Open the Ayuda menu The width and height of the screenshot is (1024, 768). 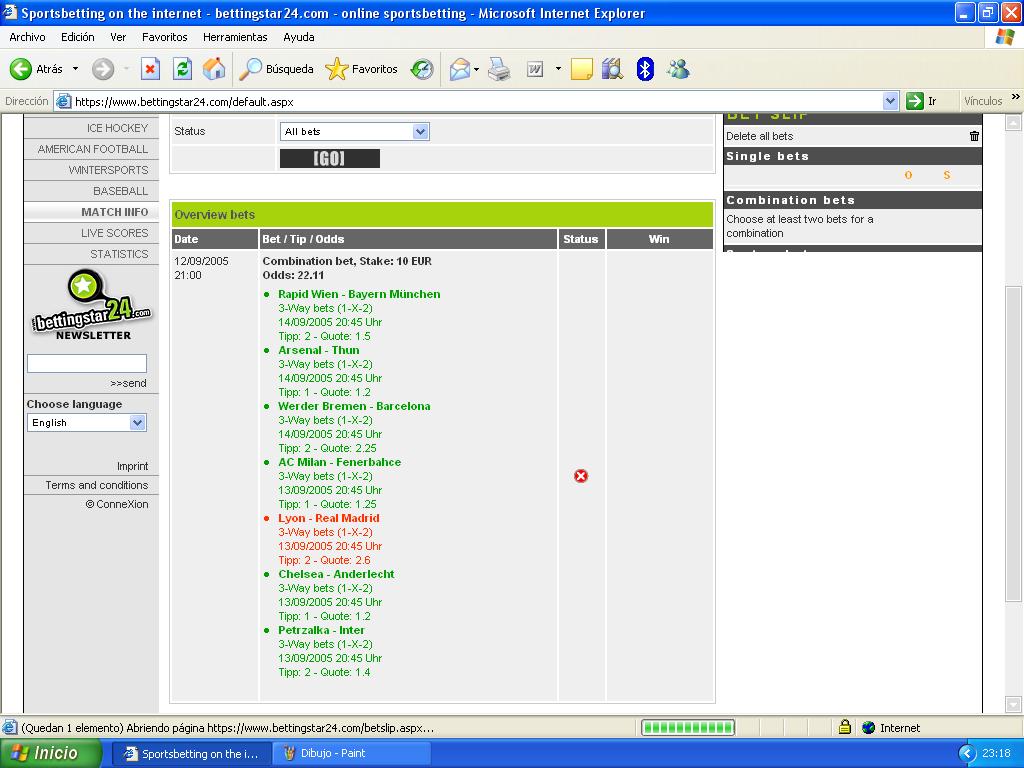(298, 37)
